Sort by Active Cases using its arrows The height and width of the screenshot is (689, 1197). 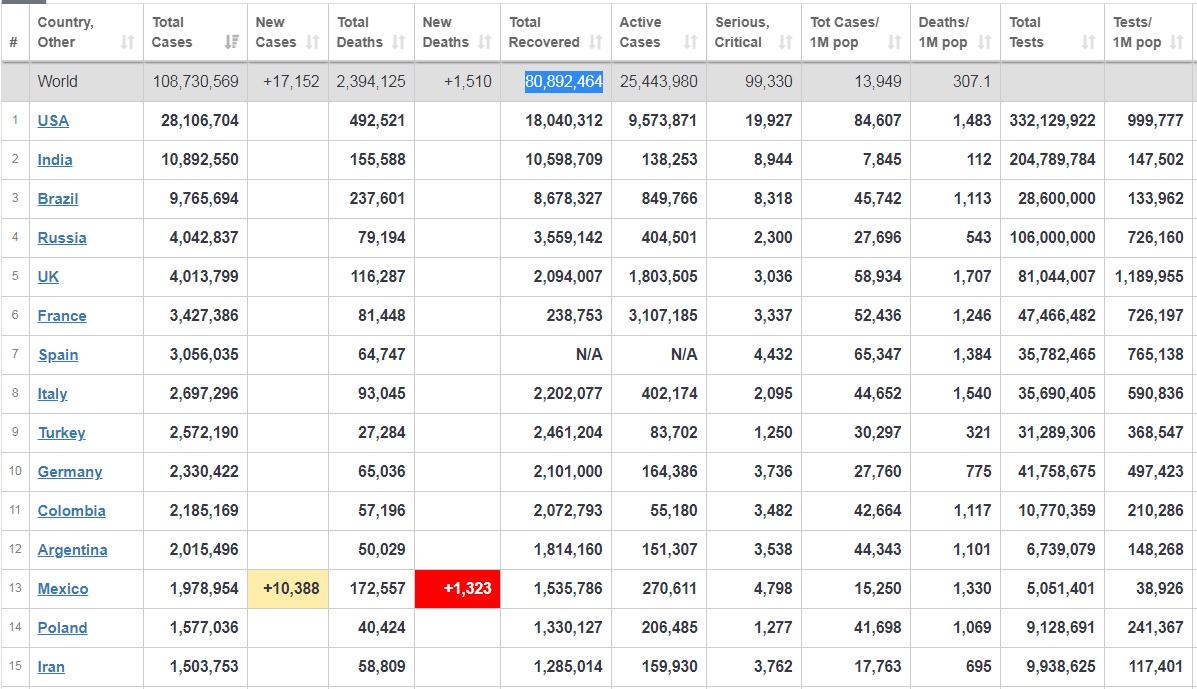(x=690, y=42)
